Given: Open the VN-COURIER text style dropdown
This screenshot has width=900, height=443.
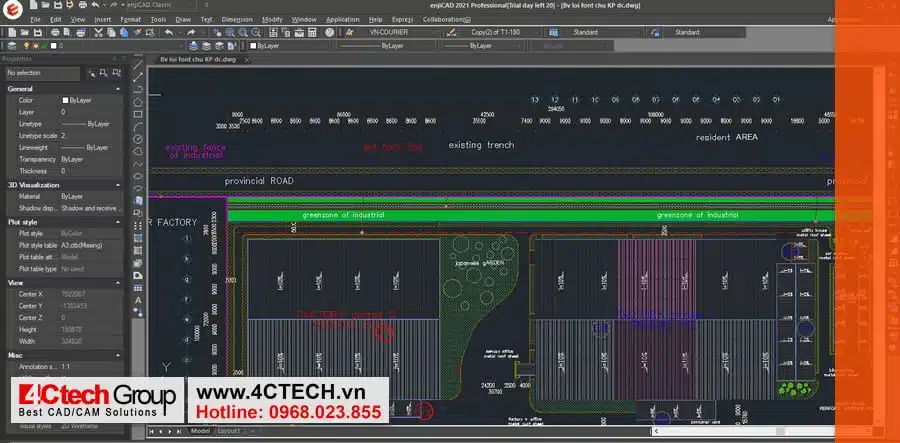Looking at the screenshot, I should coord(397,33).
